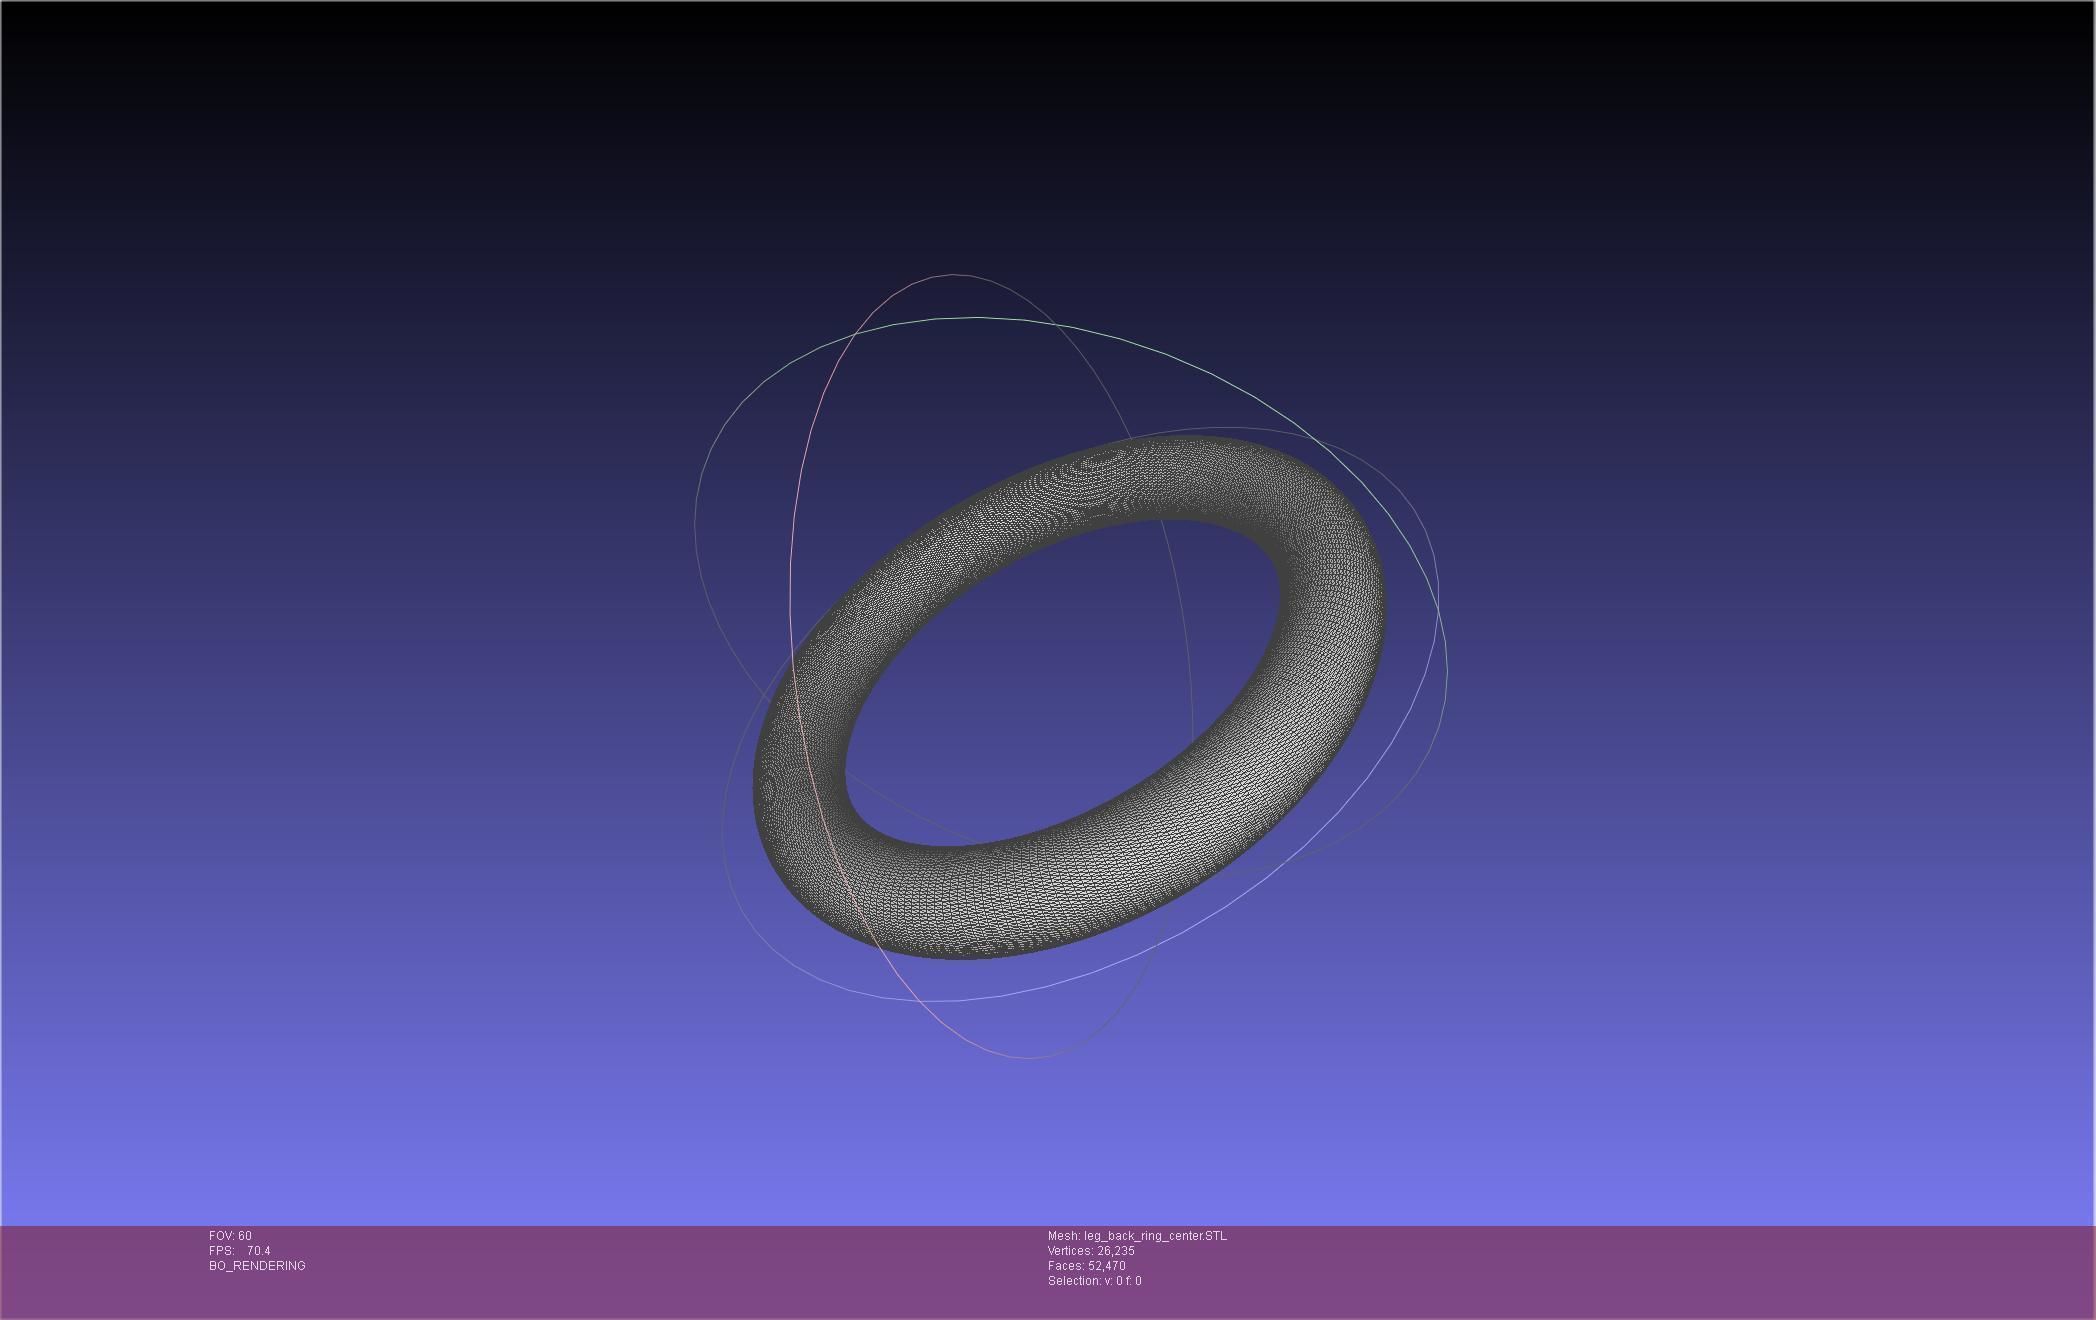
Task: Click the FOV: 60 readout
Action: tap(230, 1236)
